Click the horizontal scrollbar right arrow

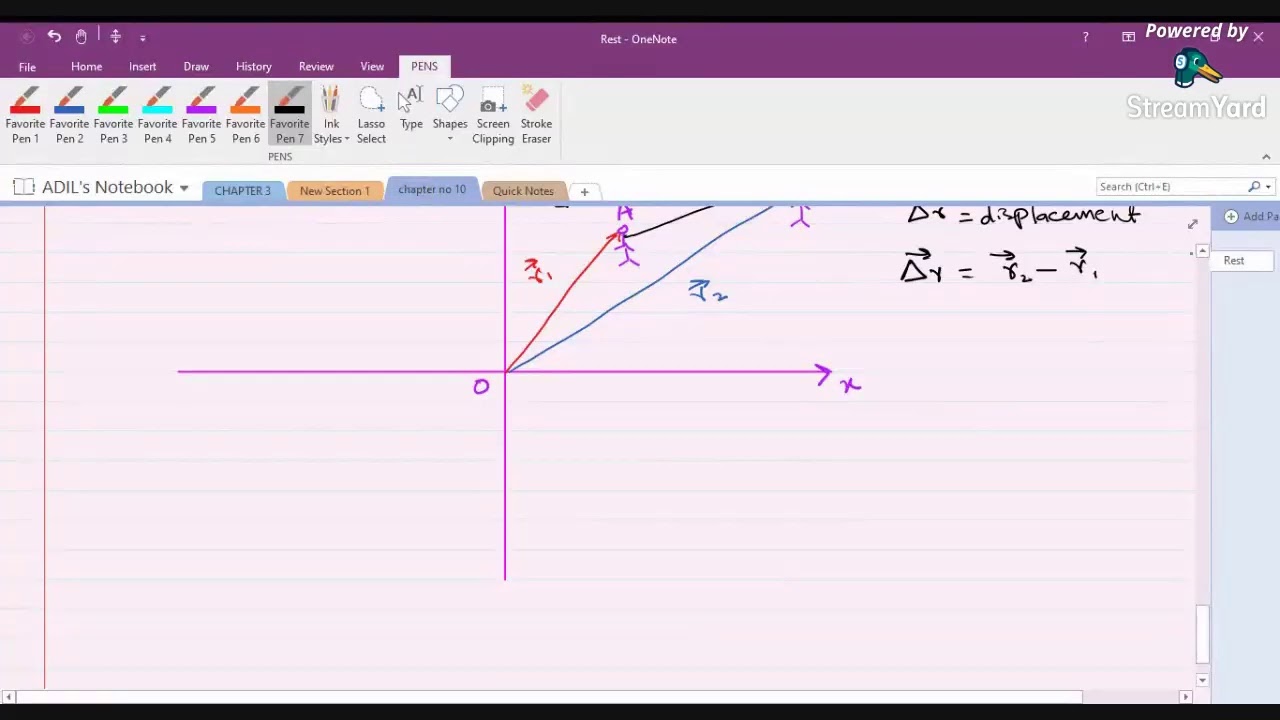click(1186, 696)
